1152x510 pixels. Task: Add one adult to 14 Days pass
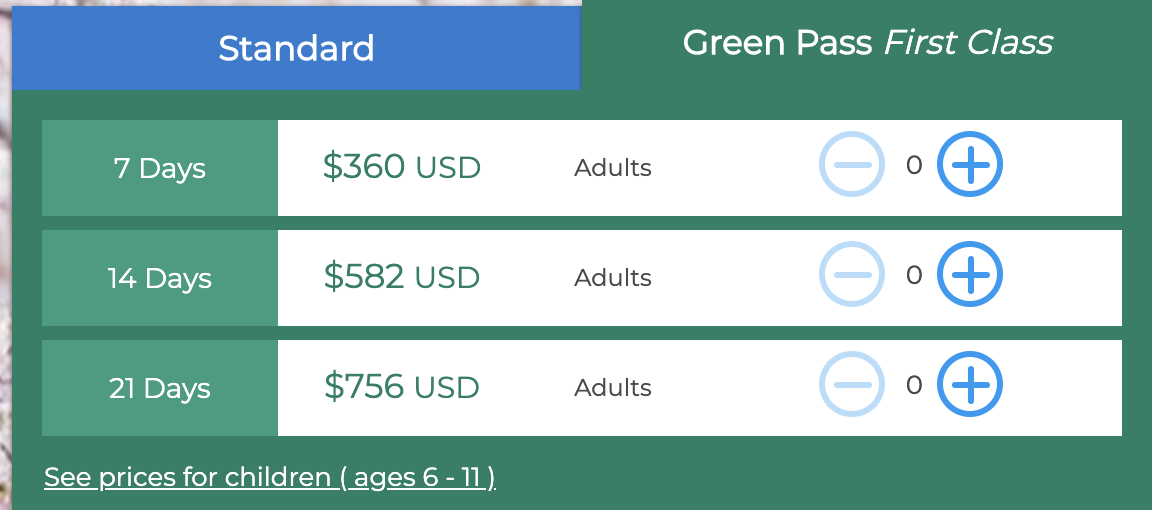(x=970, y=274)
